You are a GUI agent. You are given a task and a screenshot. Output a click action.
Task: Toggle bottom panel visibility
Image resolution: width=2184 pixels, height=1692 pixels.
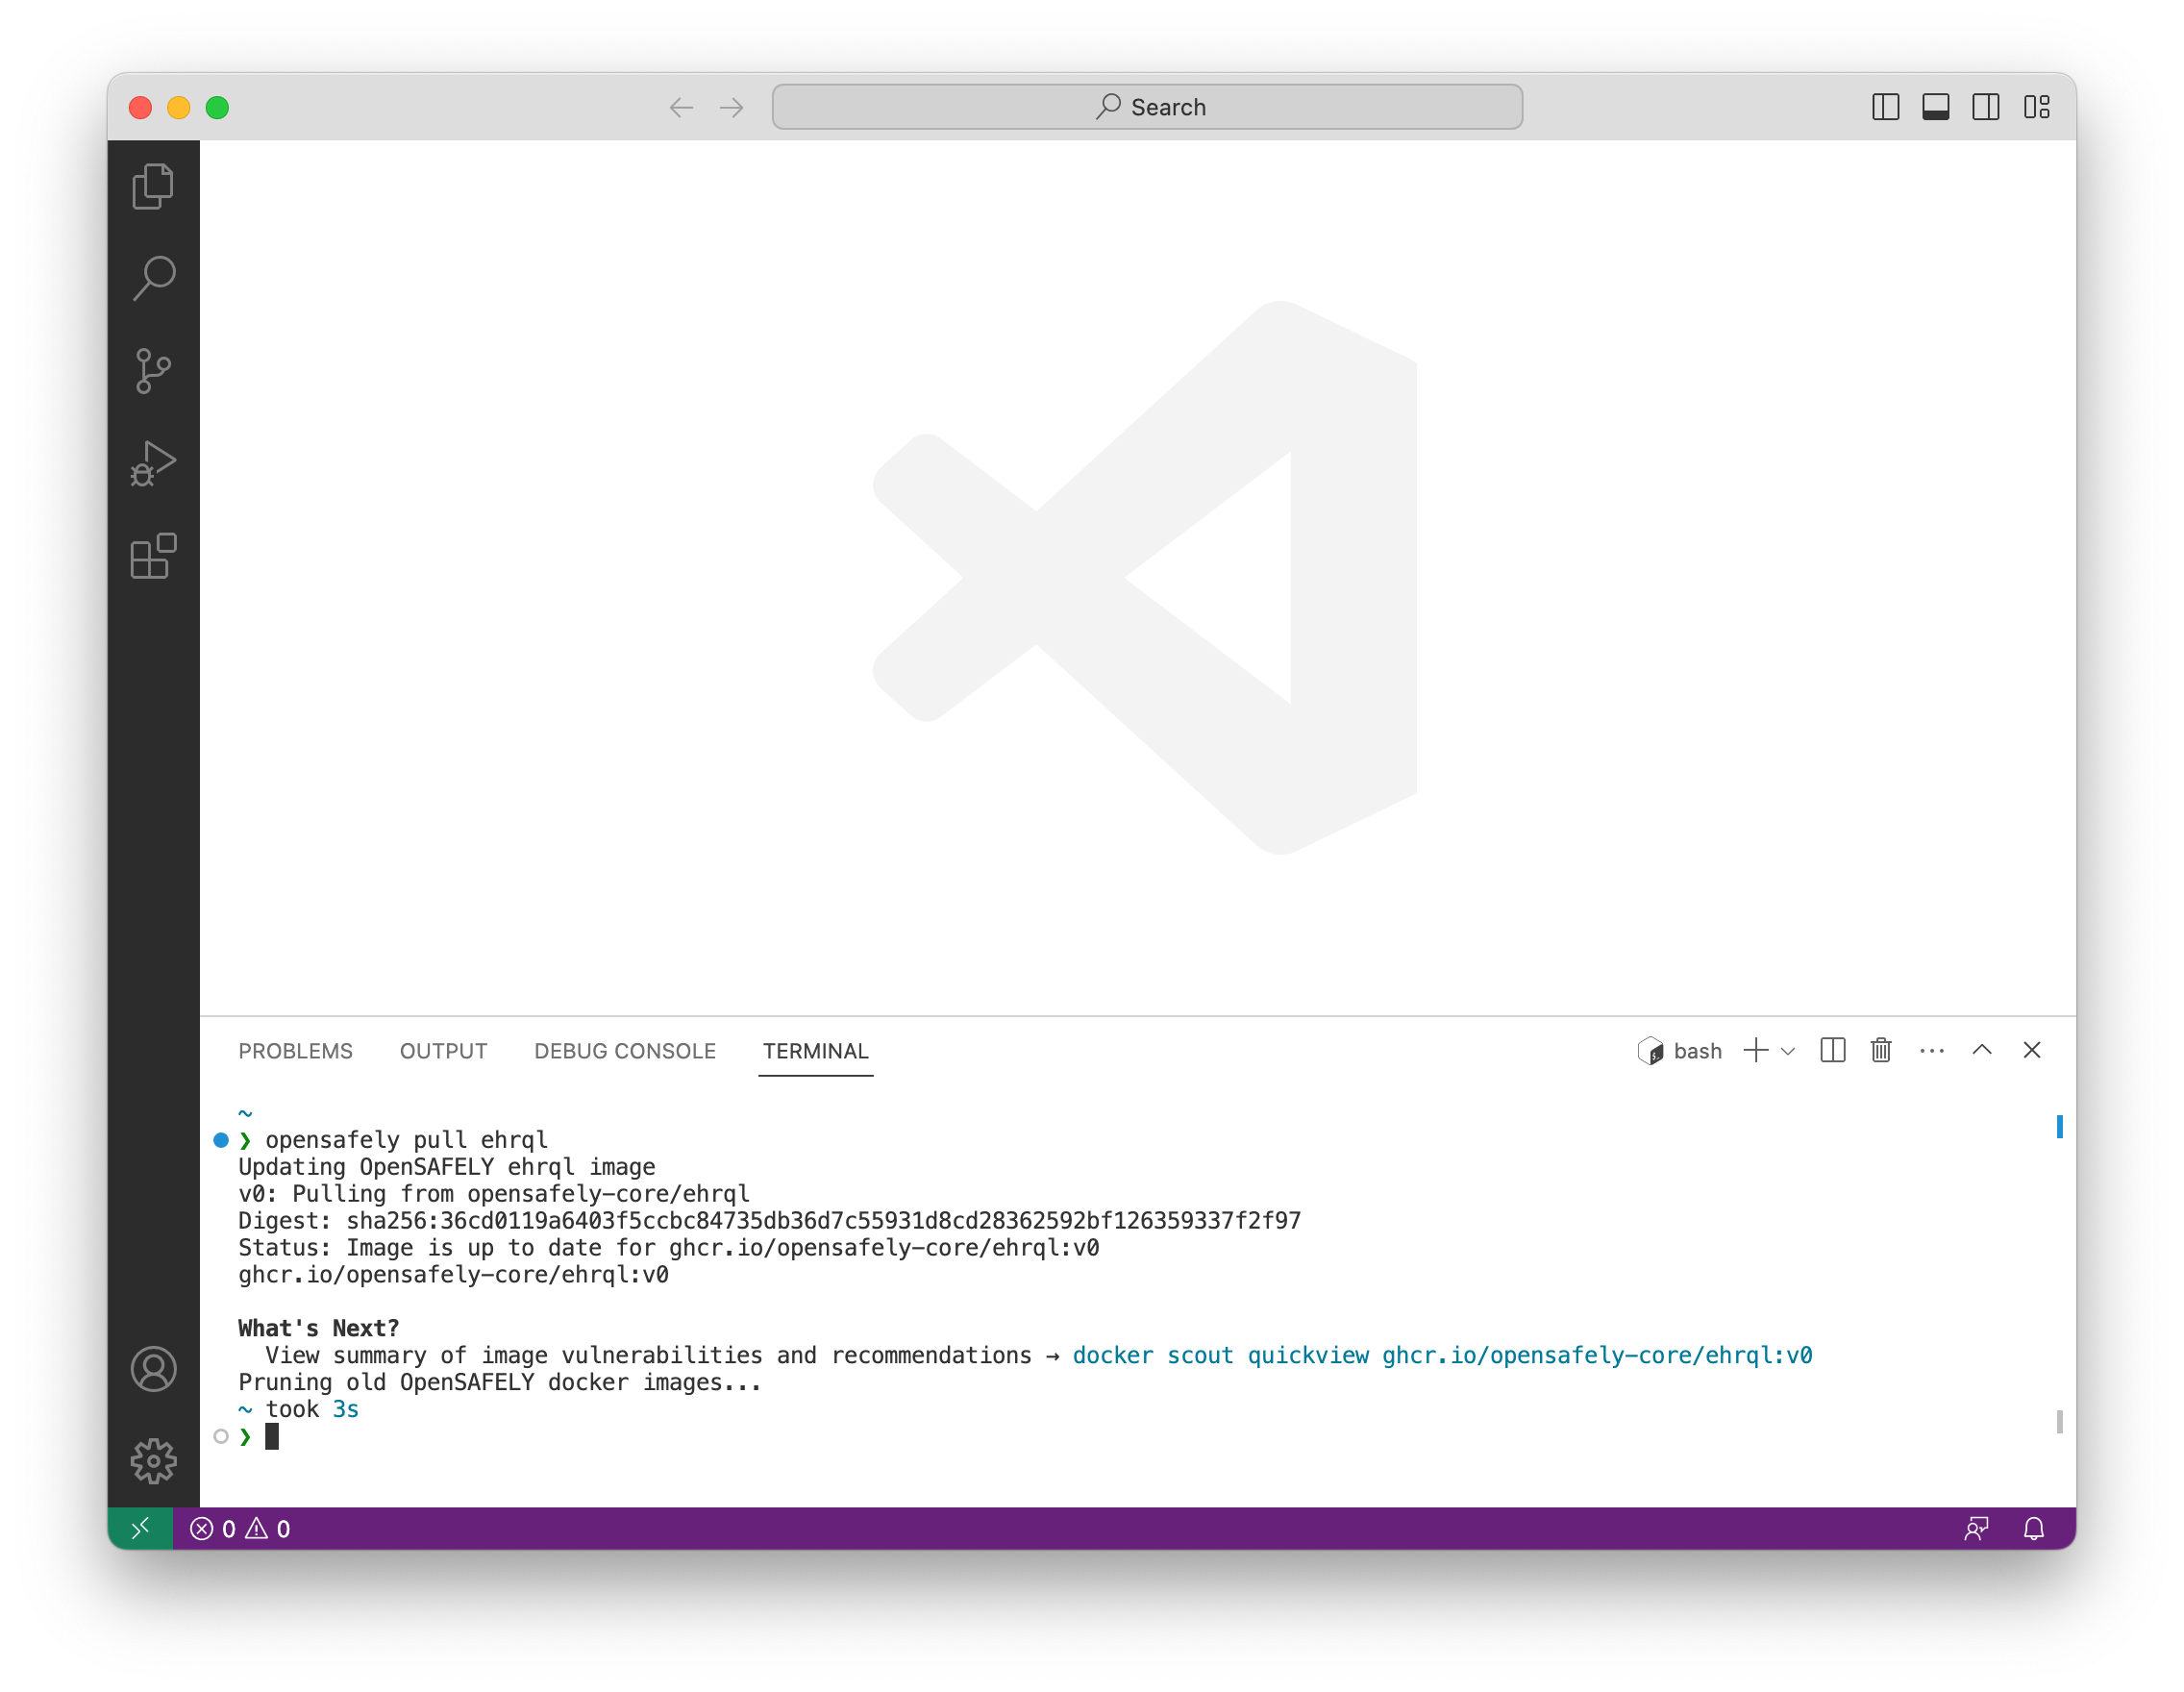(x=1935, y=107)
